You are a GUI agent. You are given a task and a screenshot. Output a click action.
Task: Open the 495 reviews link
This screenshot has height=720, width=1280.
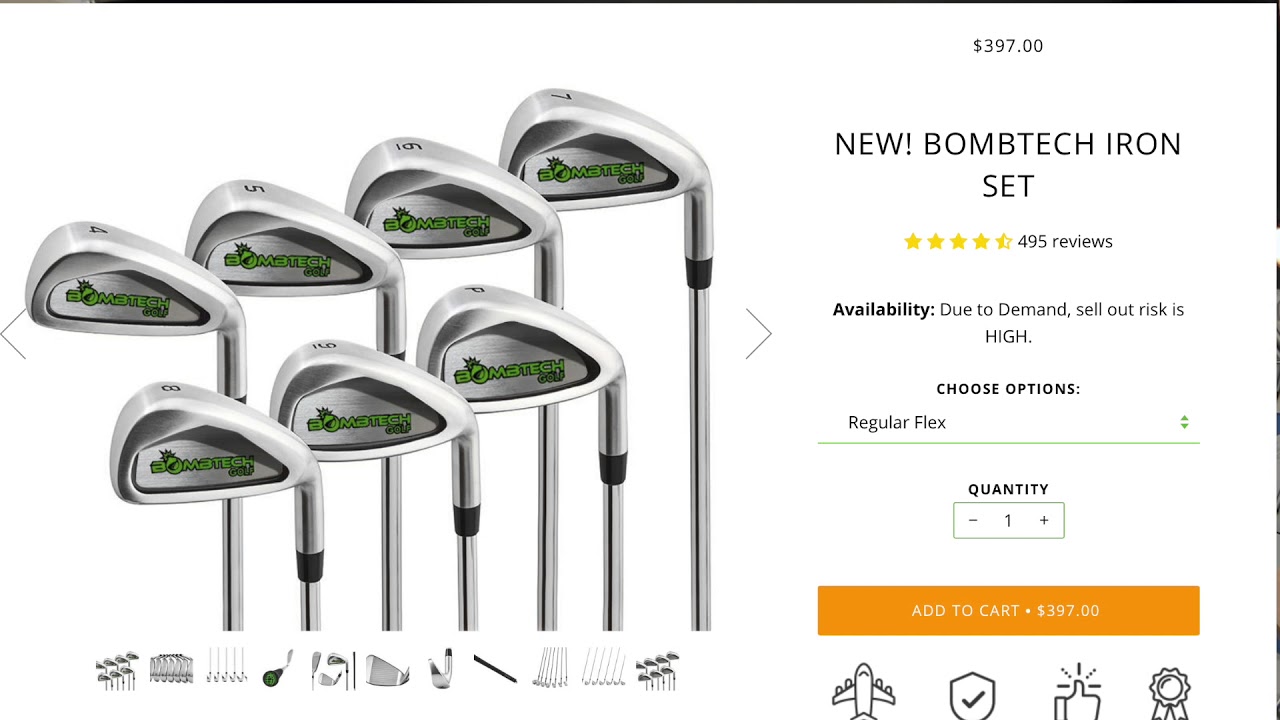(x=1065, y=241)
